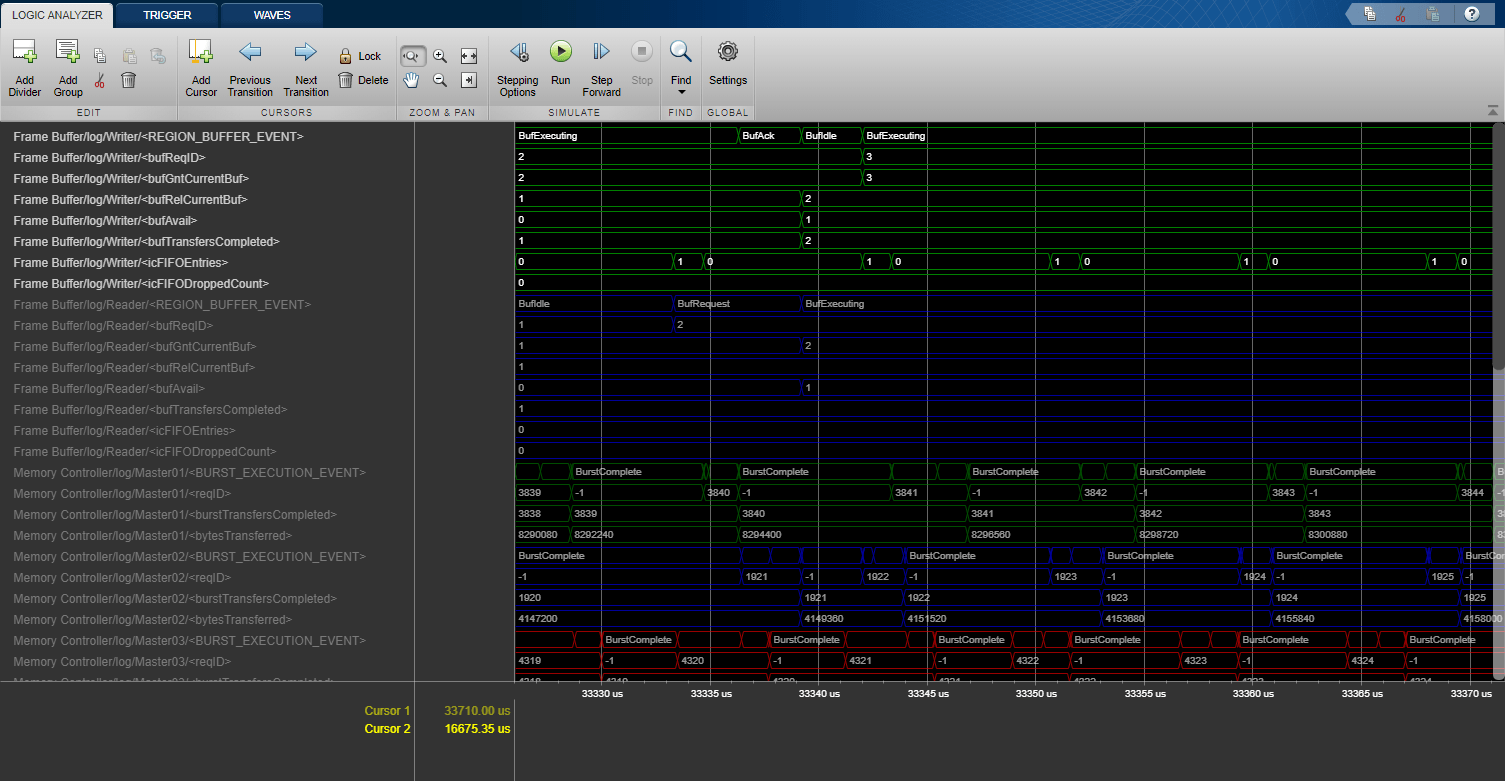Open Help with the question mark icon
The image size is (1505, 781).
click(1472, 14)
